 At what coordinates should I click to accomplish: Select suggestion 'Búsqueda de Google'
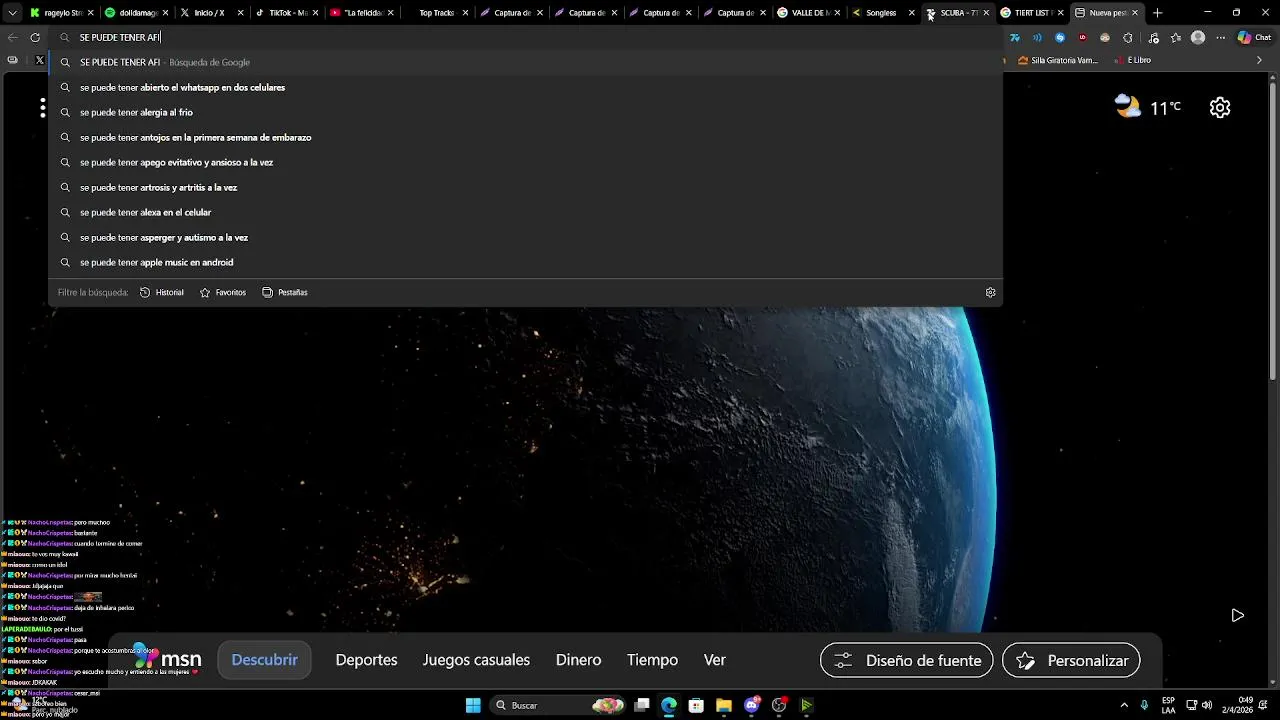[526, 62]
